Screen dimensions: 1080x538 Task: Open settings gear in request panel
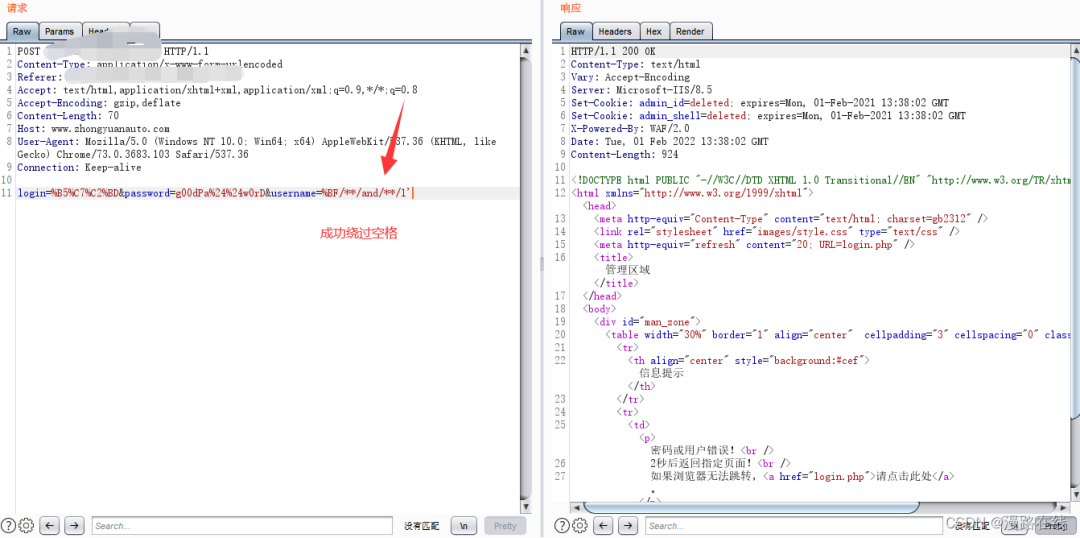pos(26,526)
